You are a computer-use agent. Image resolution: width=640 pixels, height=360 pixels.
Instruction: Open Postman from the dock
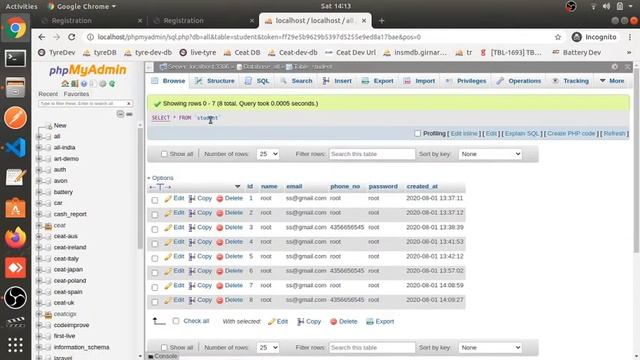point(16,118)
